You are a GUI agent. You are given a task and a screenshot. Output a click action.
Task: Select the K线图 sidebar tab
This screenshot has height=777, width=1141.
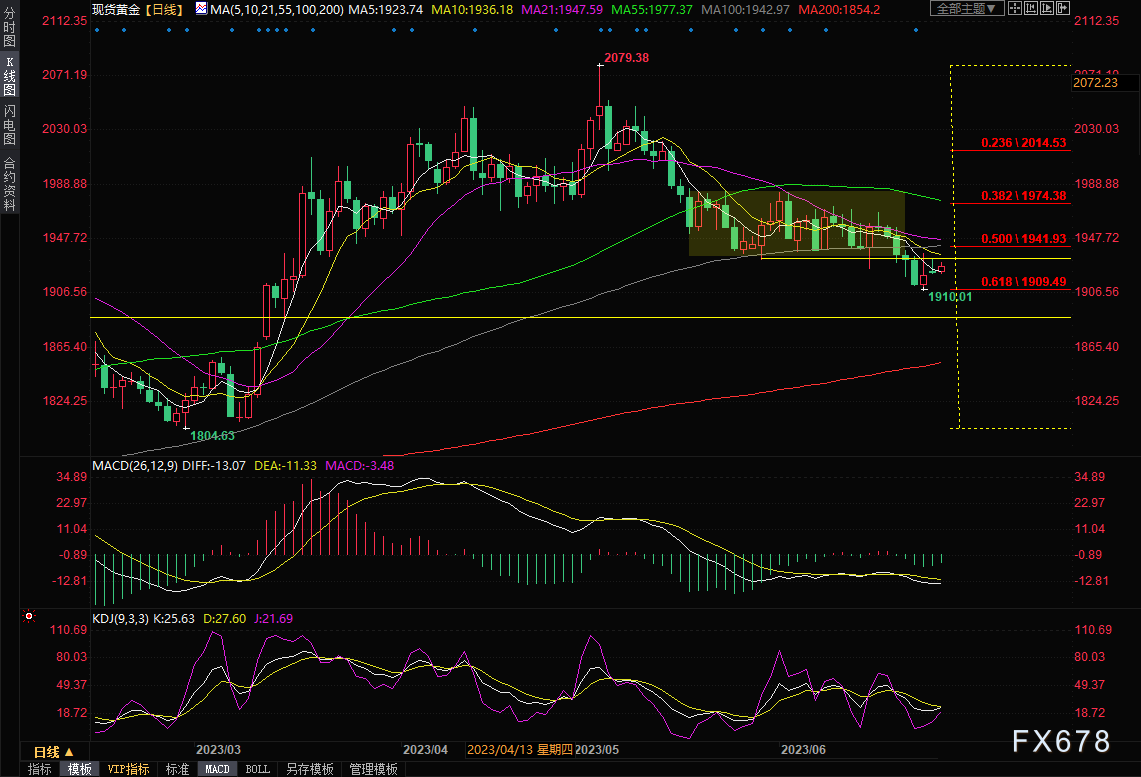coord(9,77)
